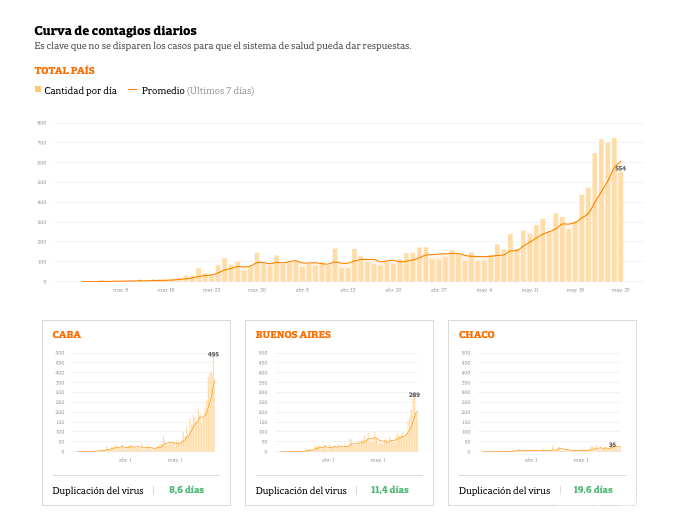Click the '11,4 días' duplication value
688x520 pixels.
(389, 490)
